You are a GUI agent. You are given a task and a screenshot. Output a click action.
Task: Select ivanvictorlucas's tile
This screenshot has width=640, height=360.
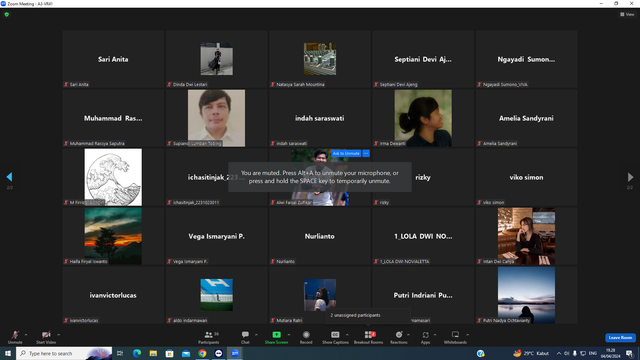tap(113, 295)
